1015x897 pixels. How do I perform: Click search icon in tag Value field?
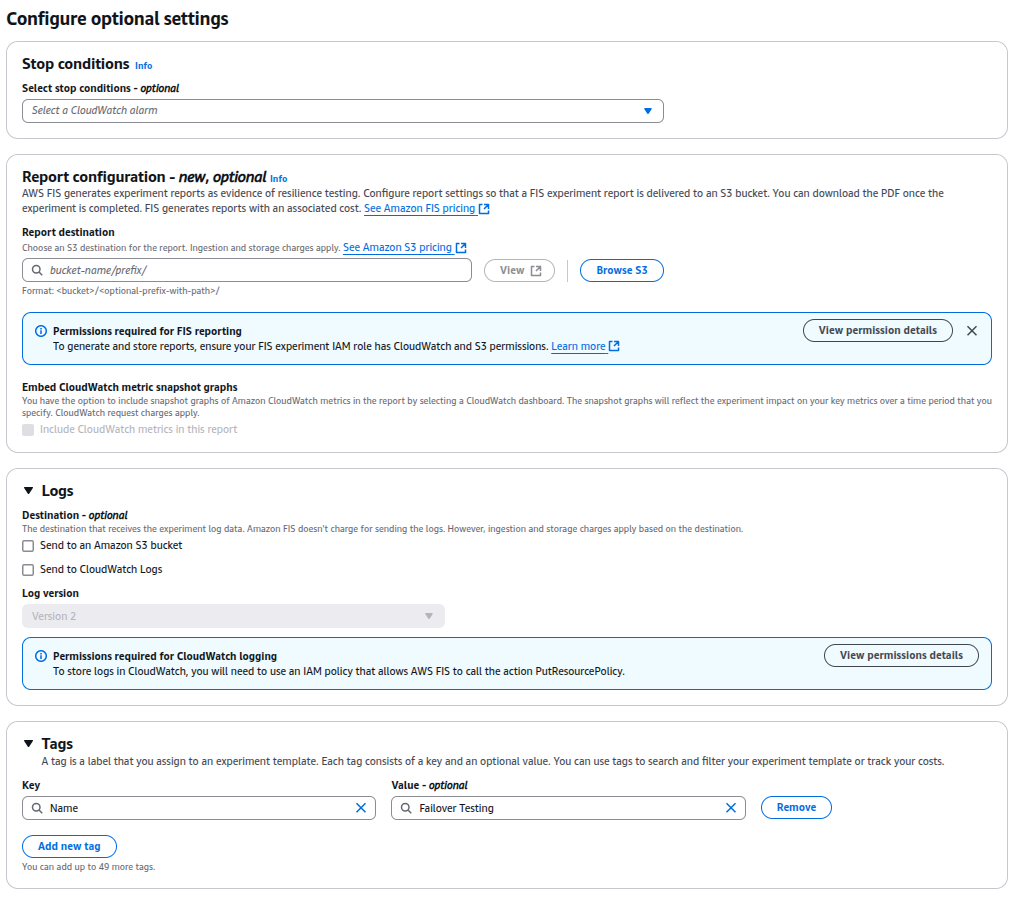(406, 808)
